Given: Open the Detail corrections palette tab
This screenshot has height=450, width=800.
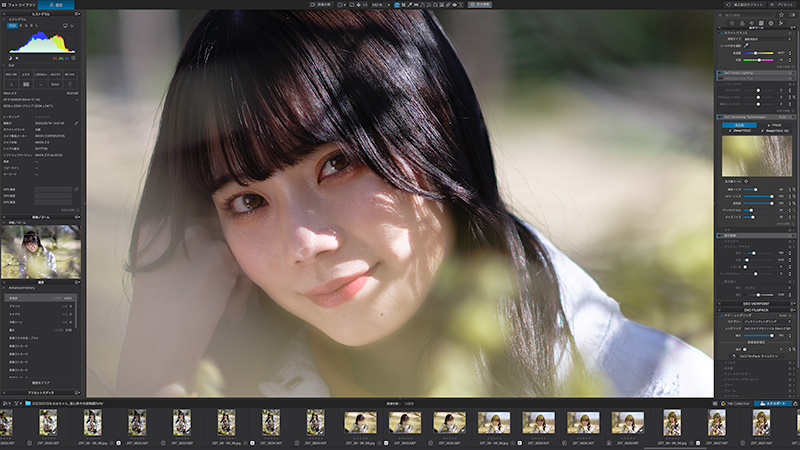Looking at the screenshot, I should click(x=752, y=23).
